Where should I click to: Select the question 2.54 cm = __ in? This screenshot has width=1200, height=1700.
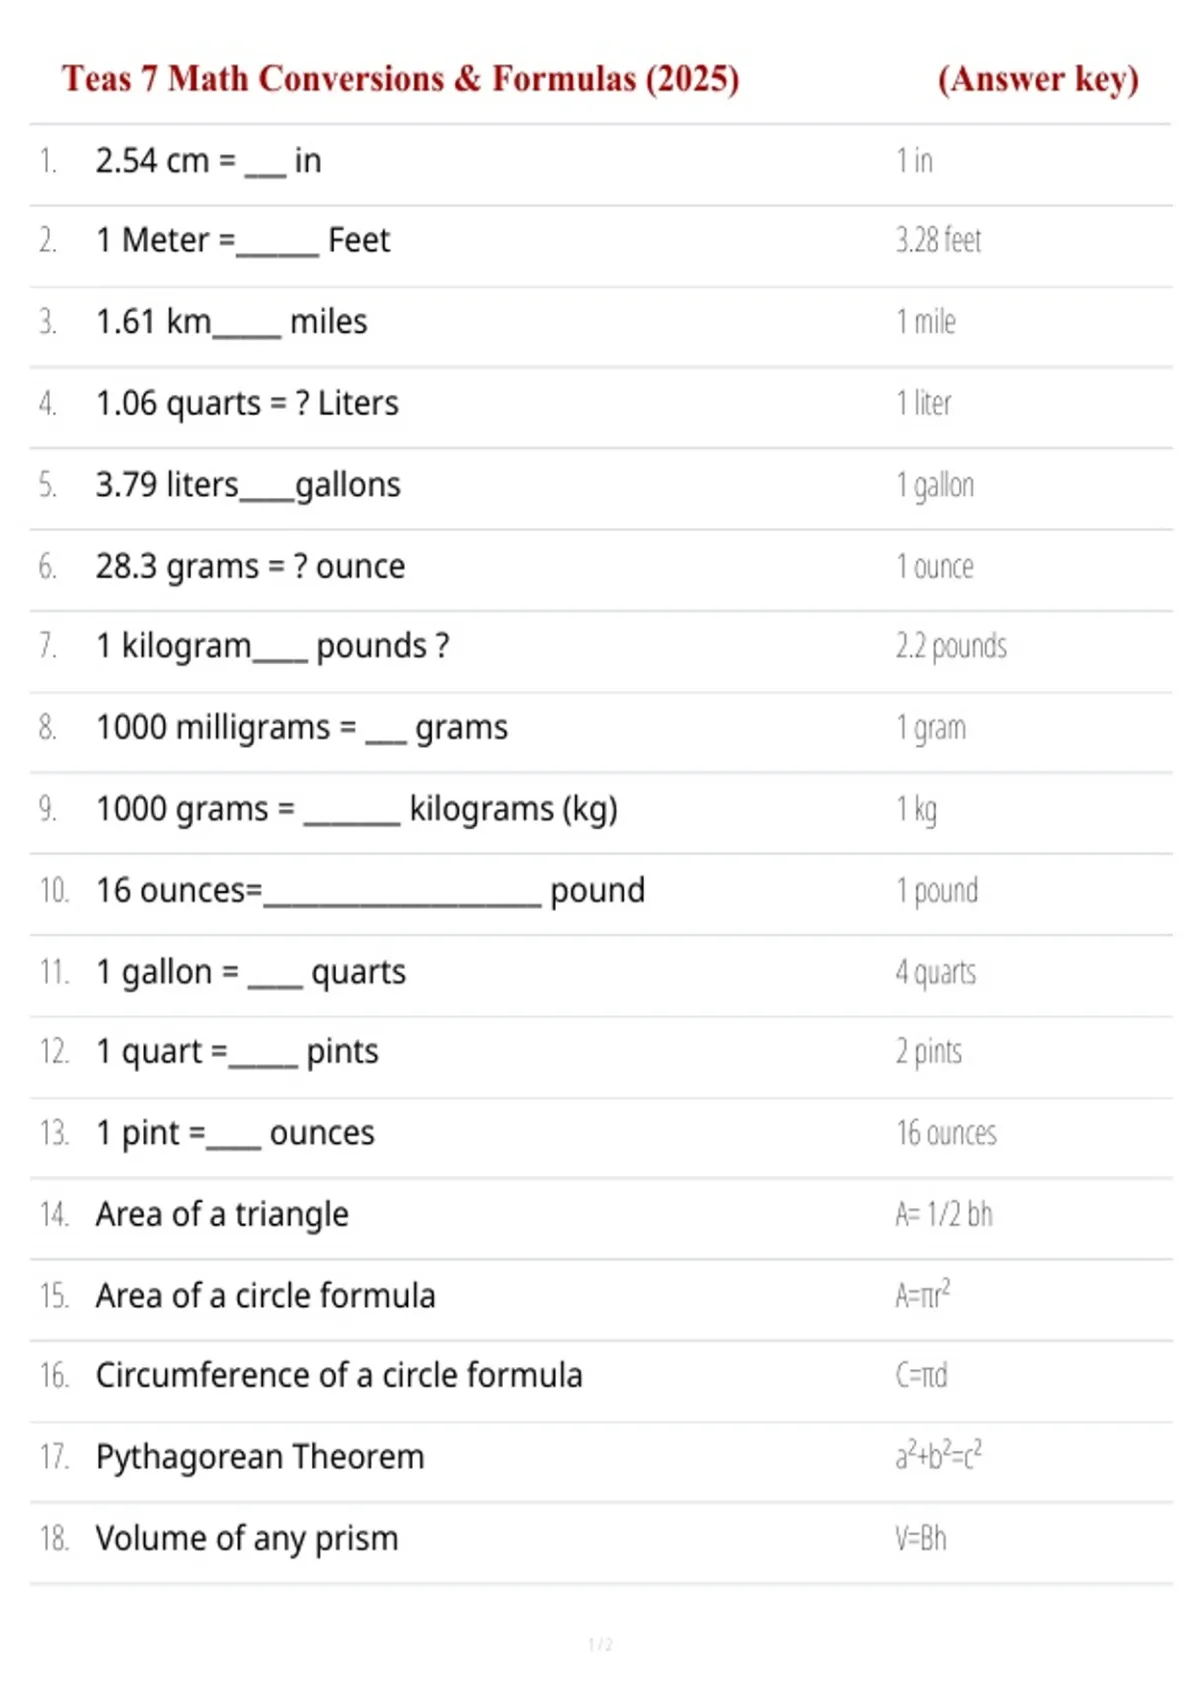[x=208, y=161]
